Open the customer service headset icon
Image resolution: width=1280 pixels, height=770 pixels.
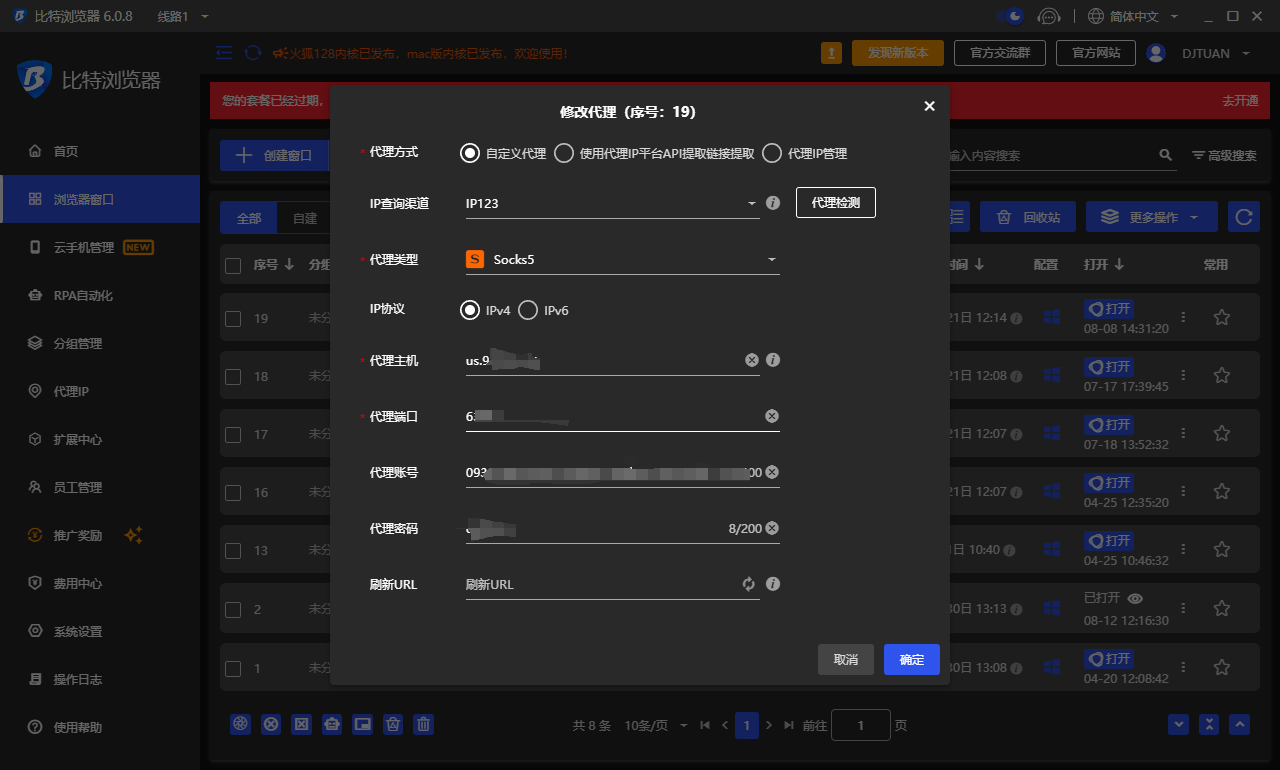[x=1048, y=16]
